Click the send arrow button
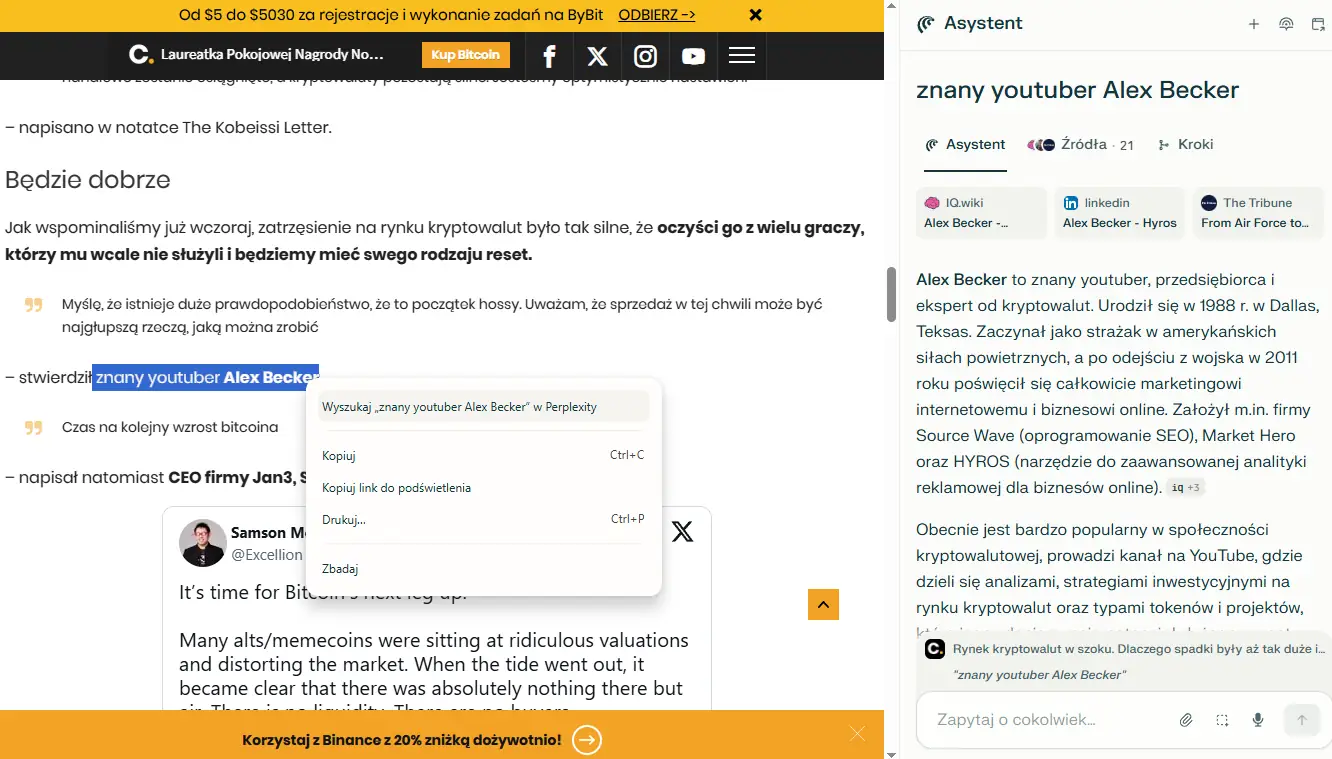1332x759 pixels. tap(1302, 720)
